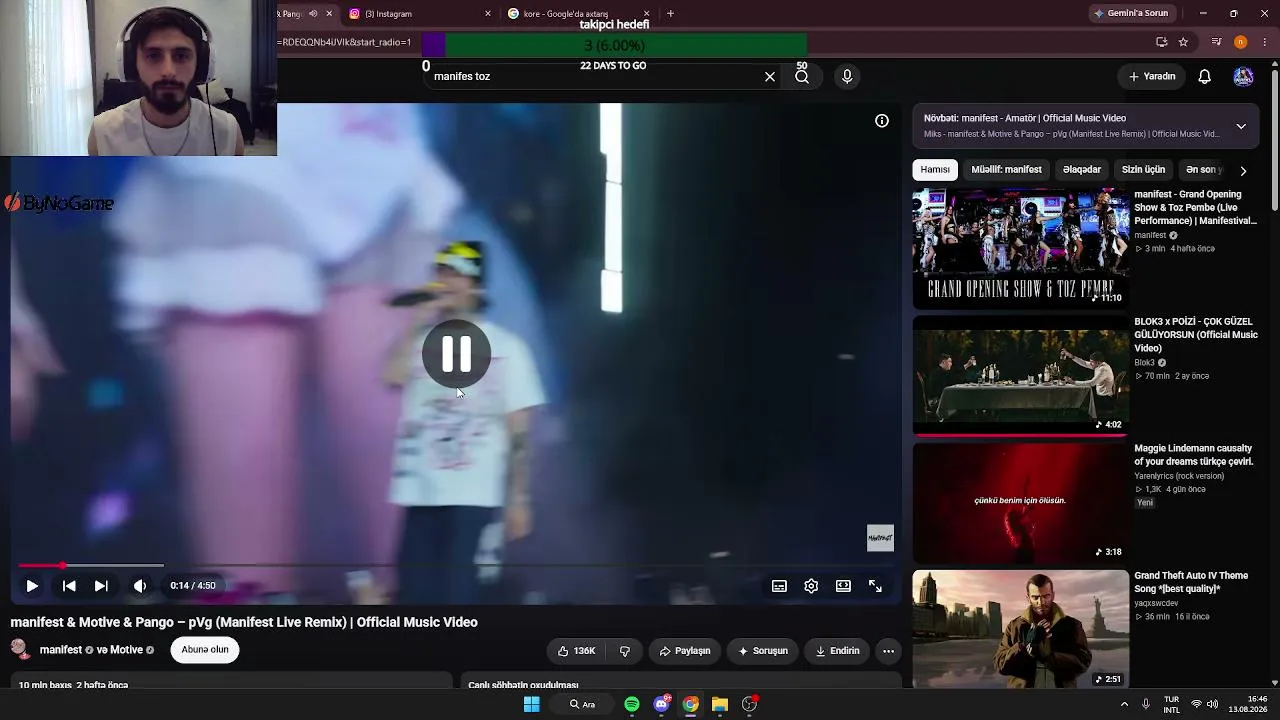The width and height of the screenshot is (1280, 720).
Task: Open a new browser tab
Action: (670, 14)
